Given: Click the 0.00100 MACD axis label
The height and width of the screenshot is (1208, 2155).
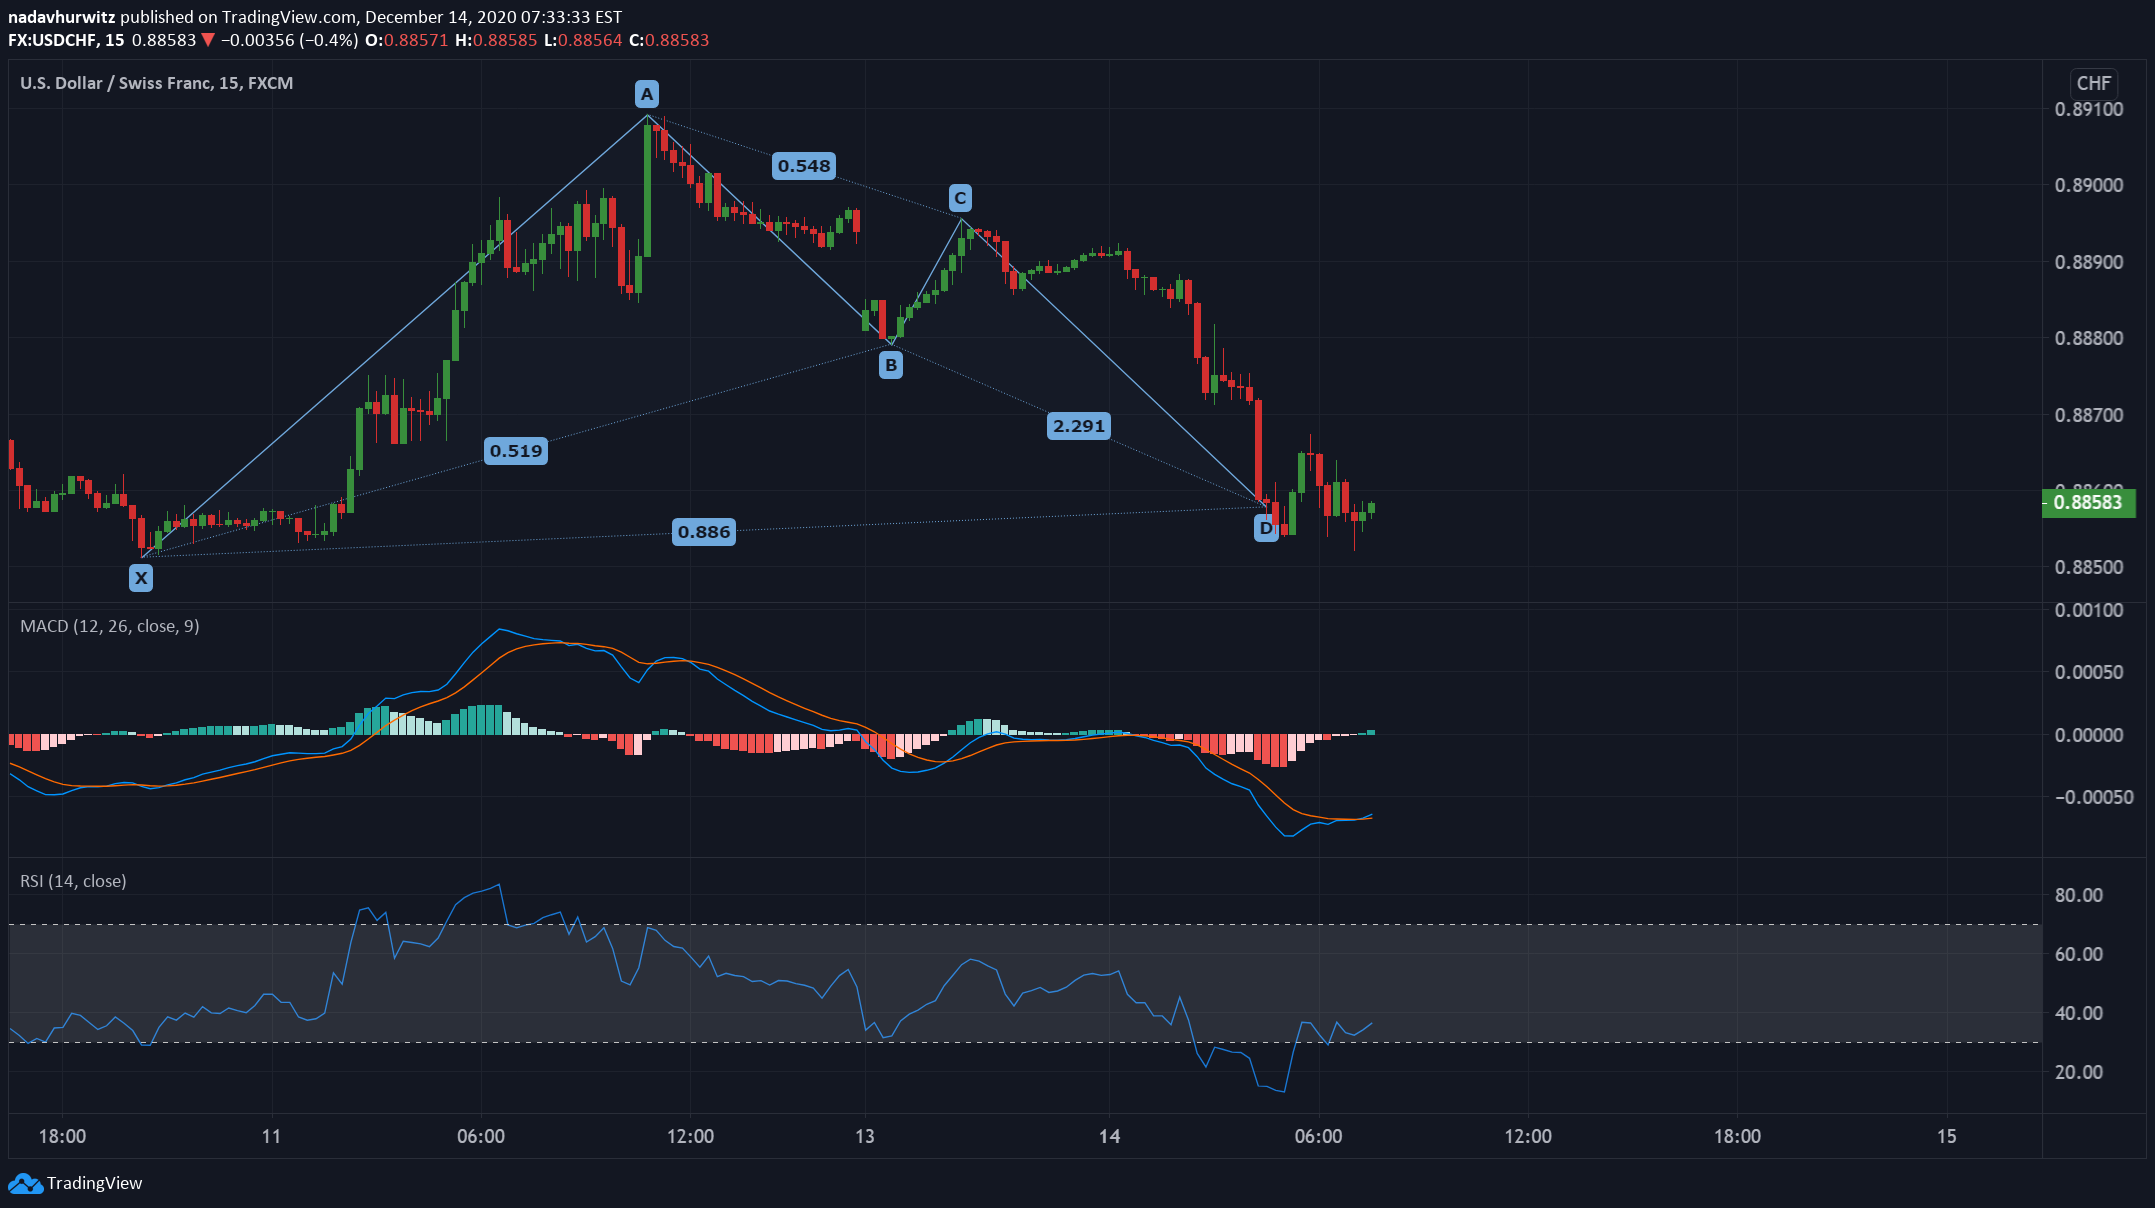Looking at the screenshot, I should [x=2089, y=610].
